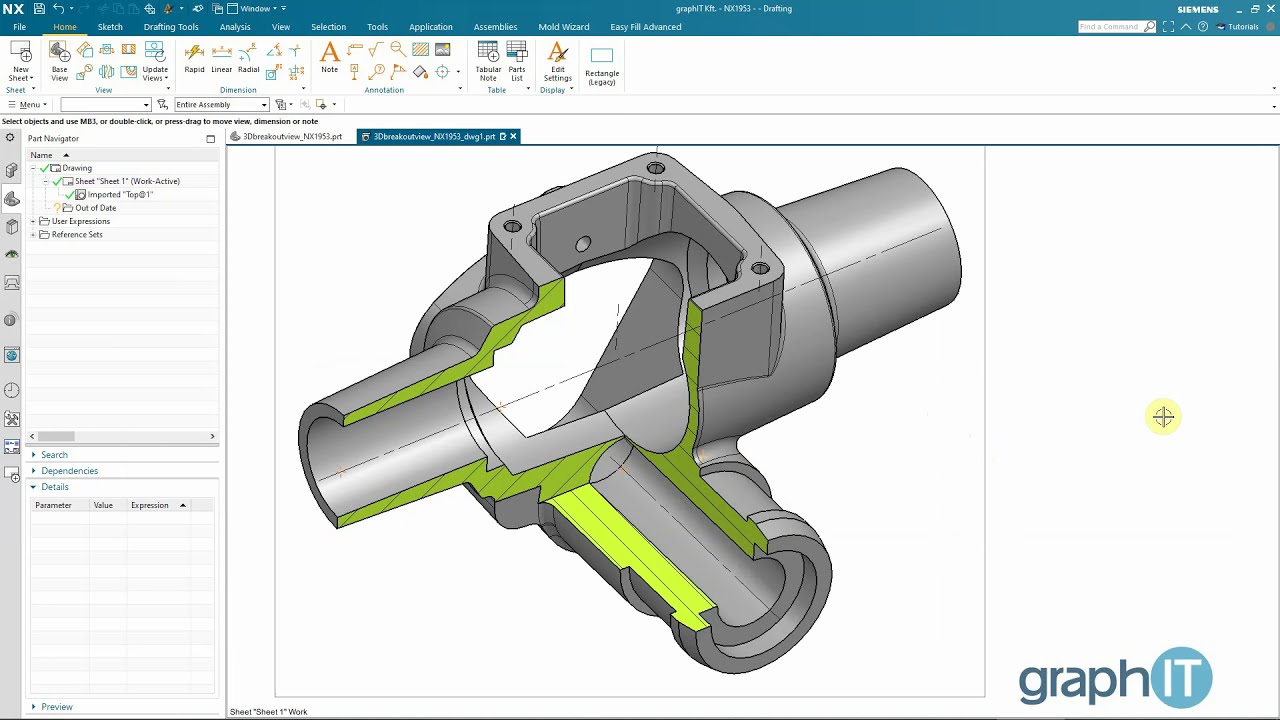Toggle the Drawing node green check mark
This screenshot has width=1280, height=720.
click(x=45, y=168)
